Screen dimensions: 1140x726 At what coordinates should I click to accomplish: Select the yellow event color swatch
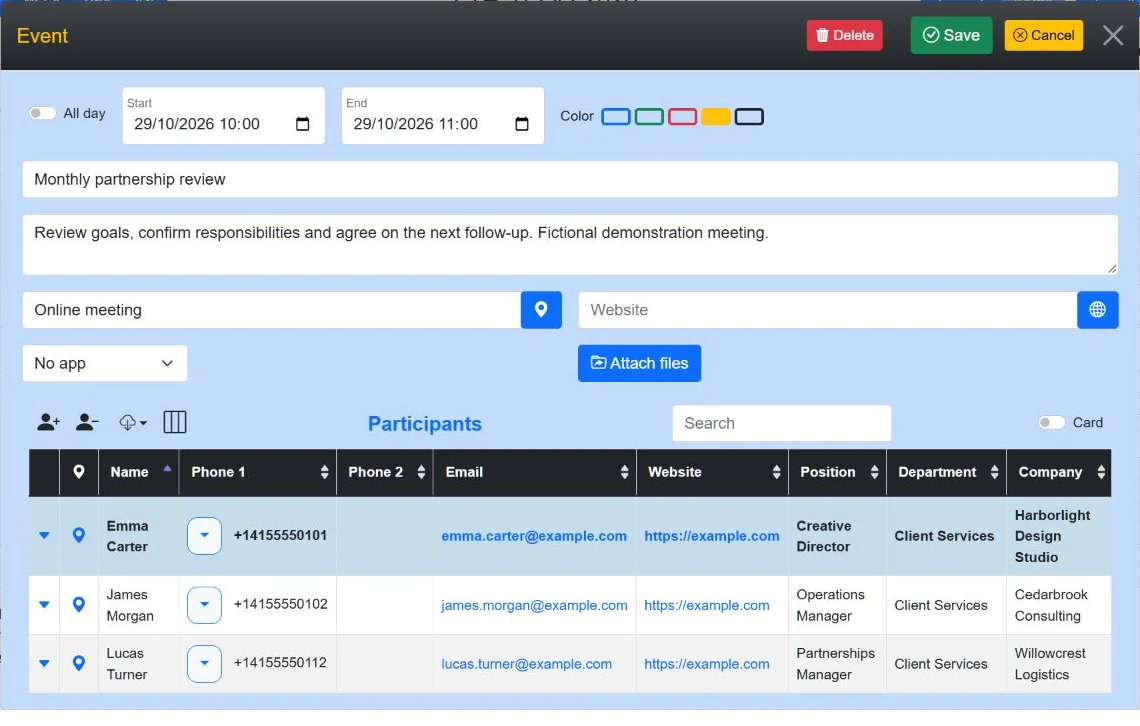coord(715,116)
